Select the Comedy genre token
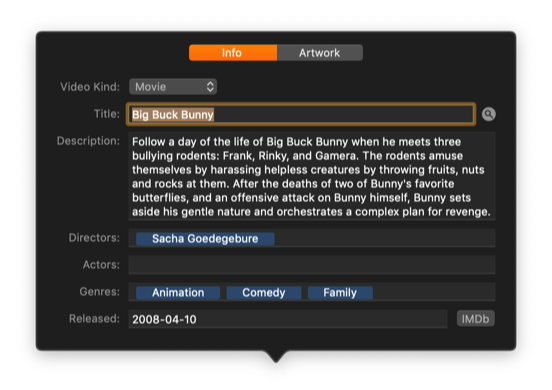The width and height of the screenshot is (552, 390). 264,292
